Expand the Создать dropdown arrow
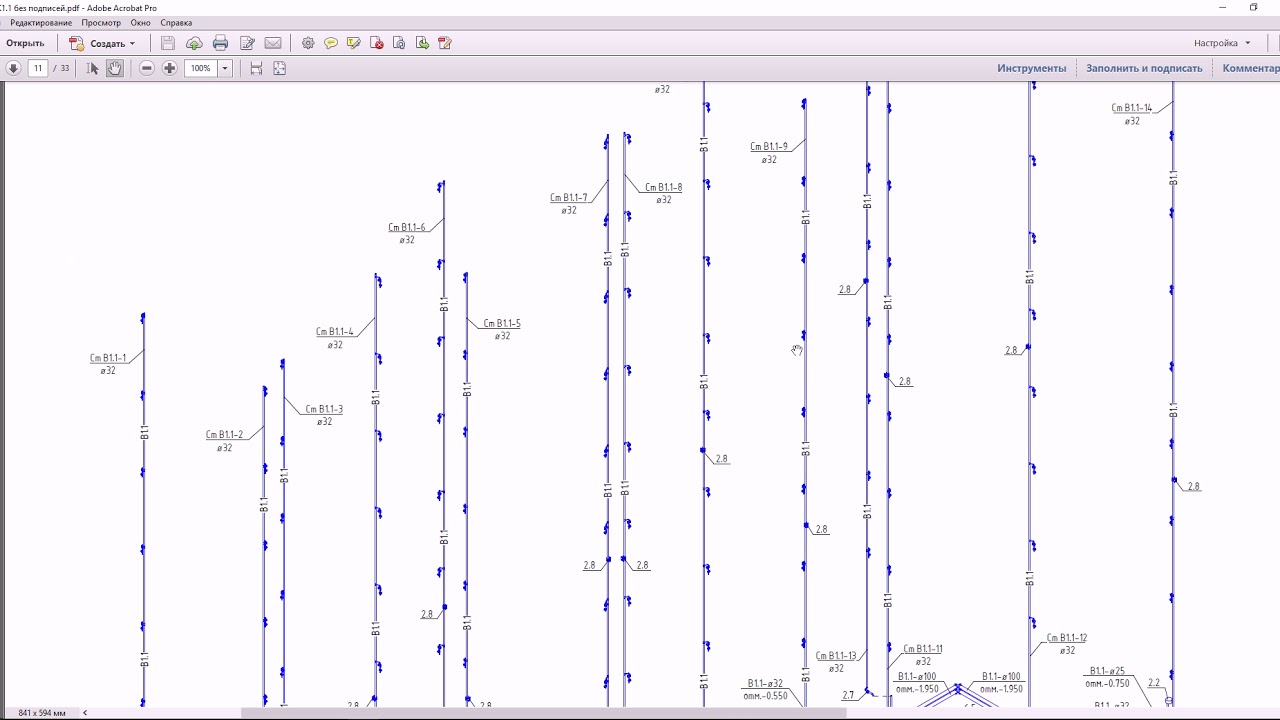1280x720 pixels. (x=132, y=44)
